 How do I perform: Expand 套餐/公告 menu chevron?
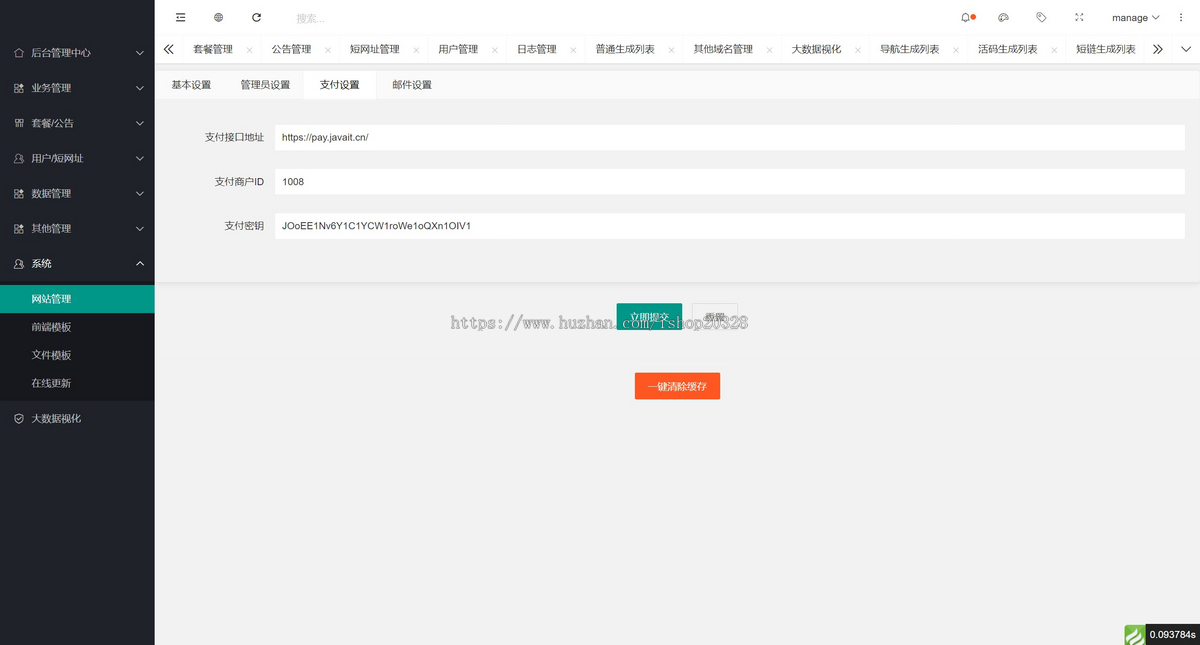[x=140, y=123]
